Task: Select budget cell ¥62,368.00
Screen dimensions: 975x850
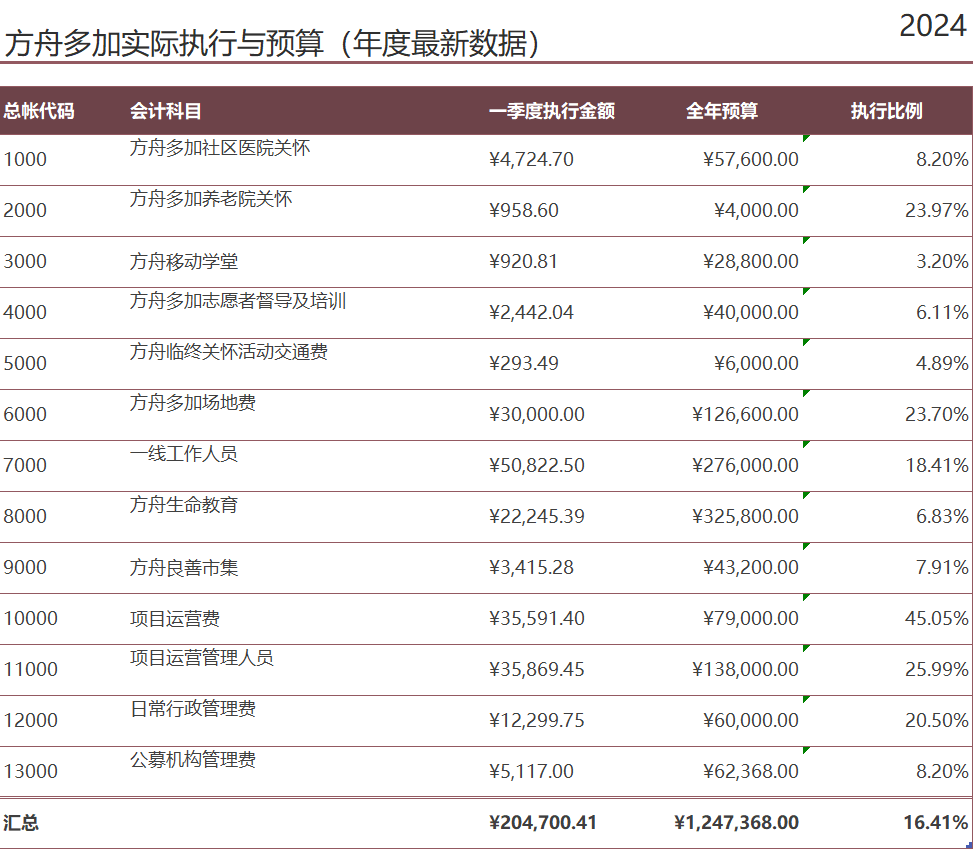Action: tap(751, 771)
